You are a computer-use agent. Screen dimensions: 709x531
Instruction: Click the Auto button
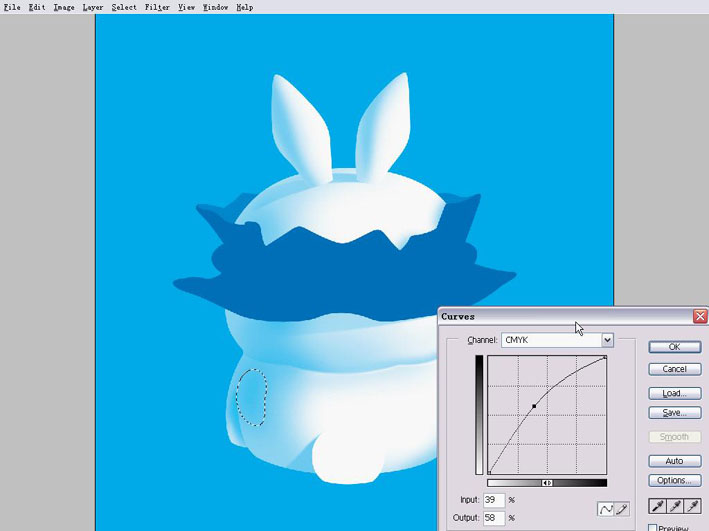point(675,461)
